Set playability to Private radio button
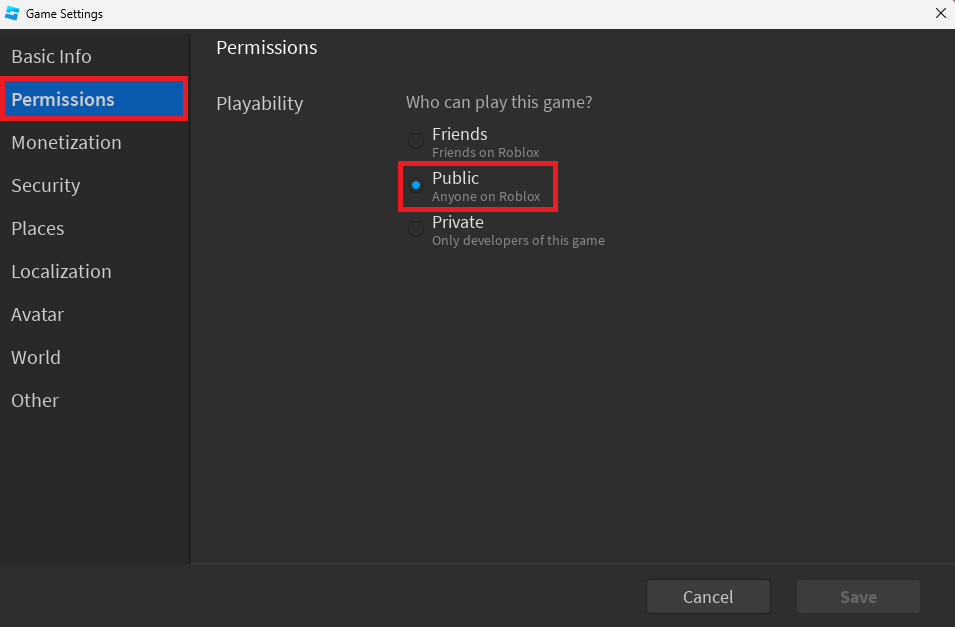Screen dimensions: 955x627 coord(416,229)
